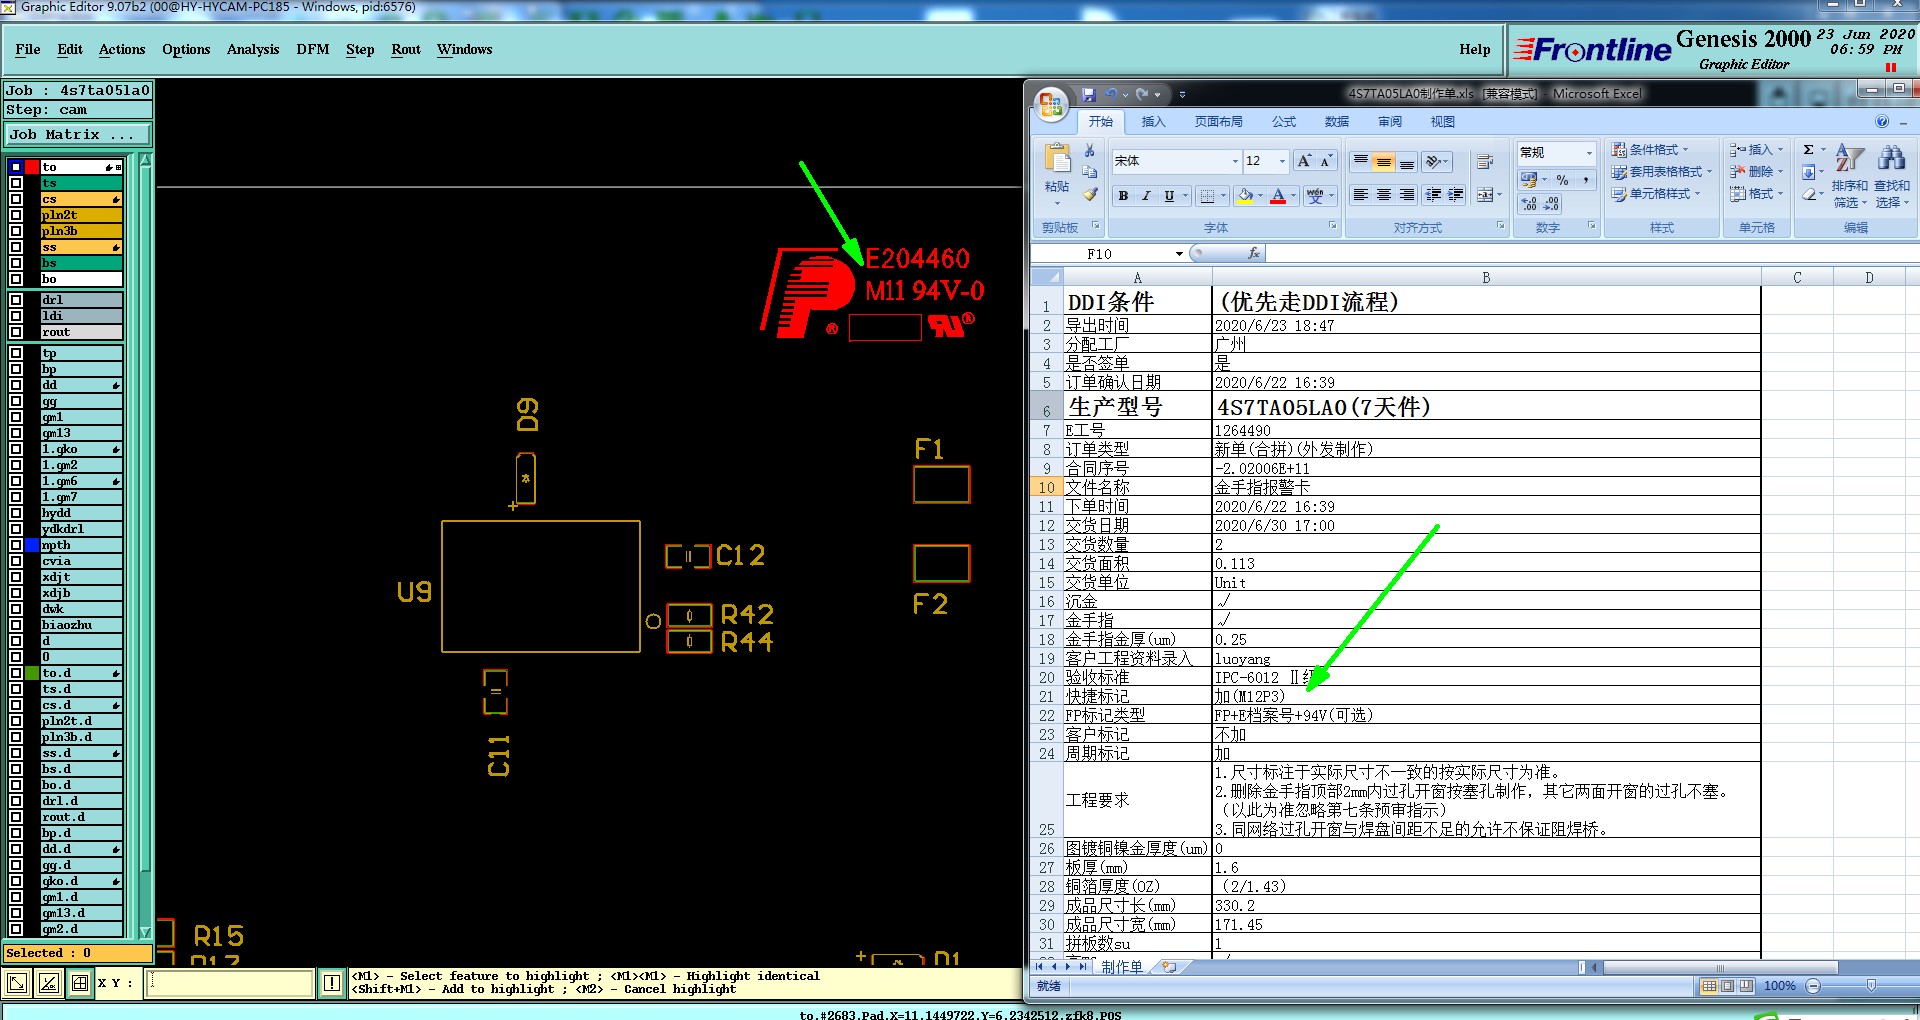Toggle the 'ss' layer checkbox
Image resolution: width=1920 pixels, height=1020 pixels.
[x=16, y=247]
